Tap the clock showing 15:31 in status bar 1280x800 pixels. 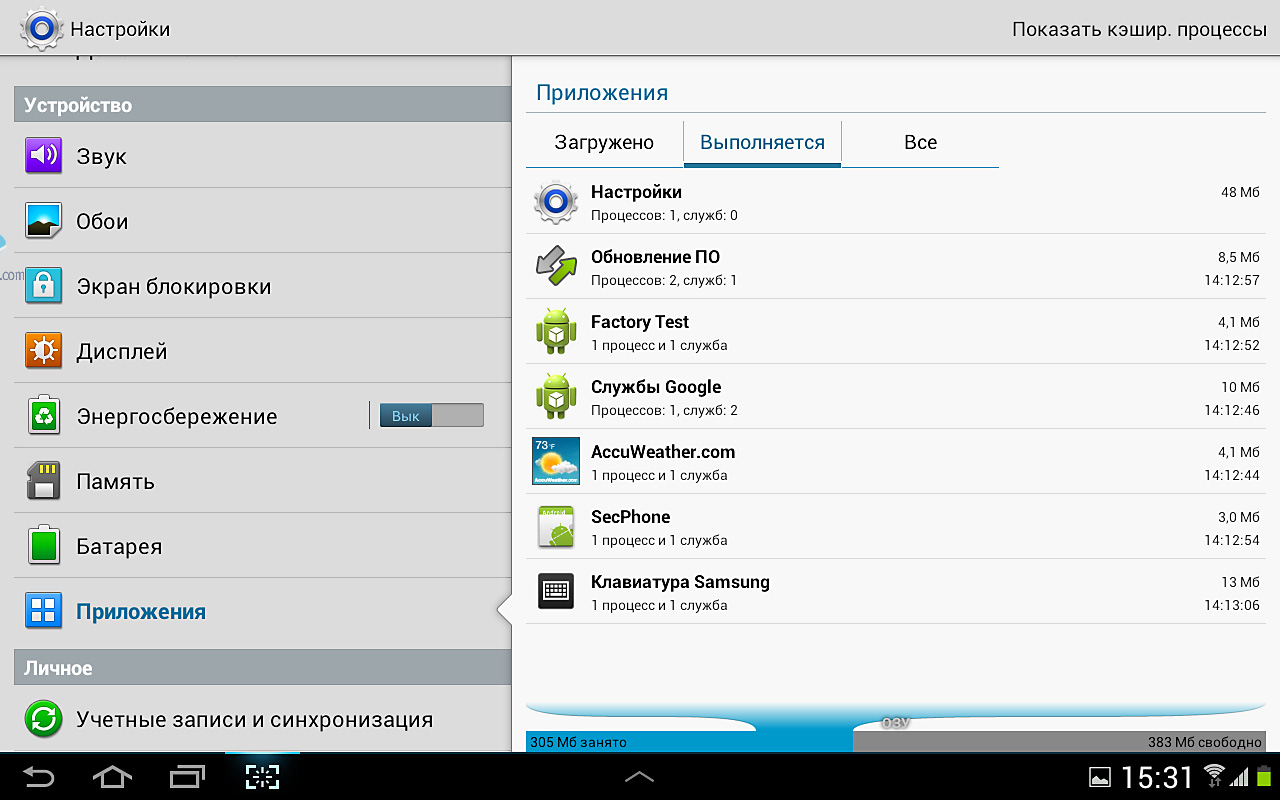coord(1157,776)
